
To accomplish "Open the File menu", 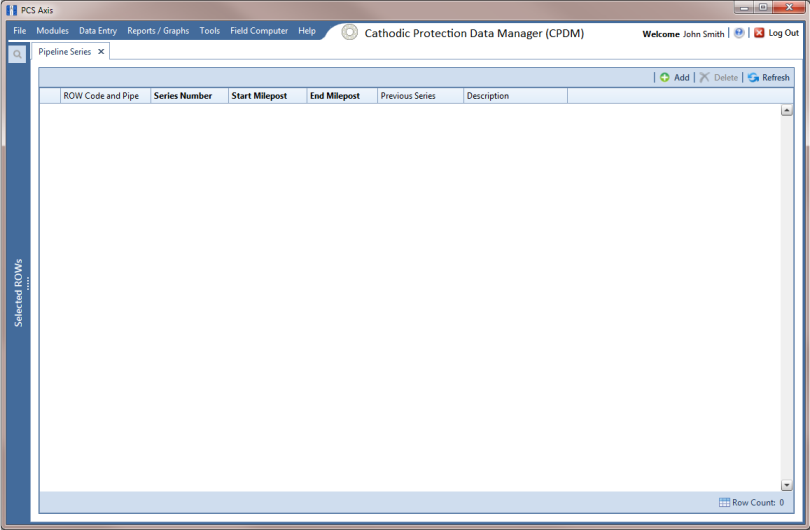I will coord(20,31).
